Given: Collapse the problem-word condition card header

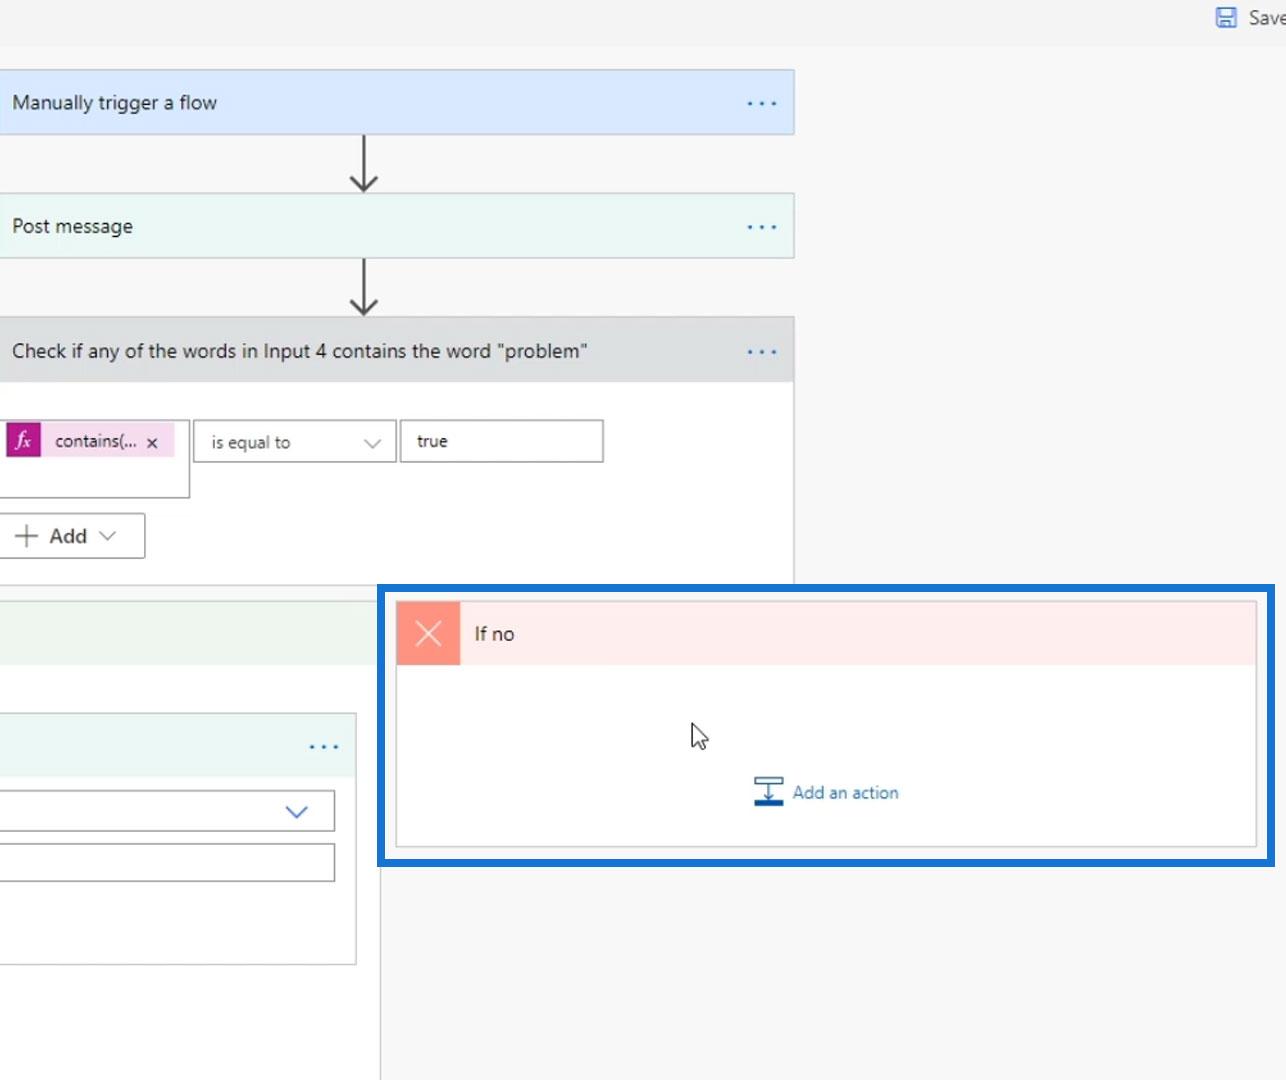Looking at the screenshot, I should [x=397, y=350].
